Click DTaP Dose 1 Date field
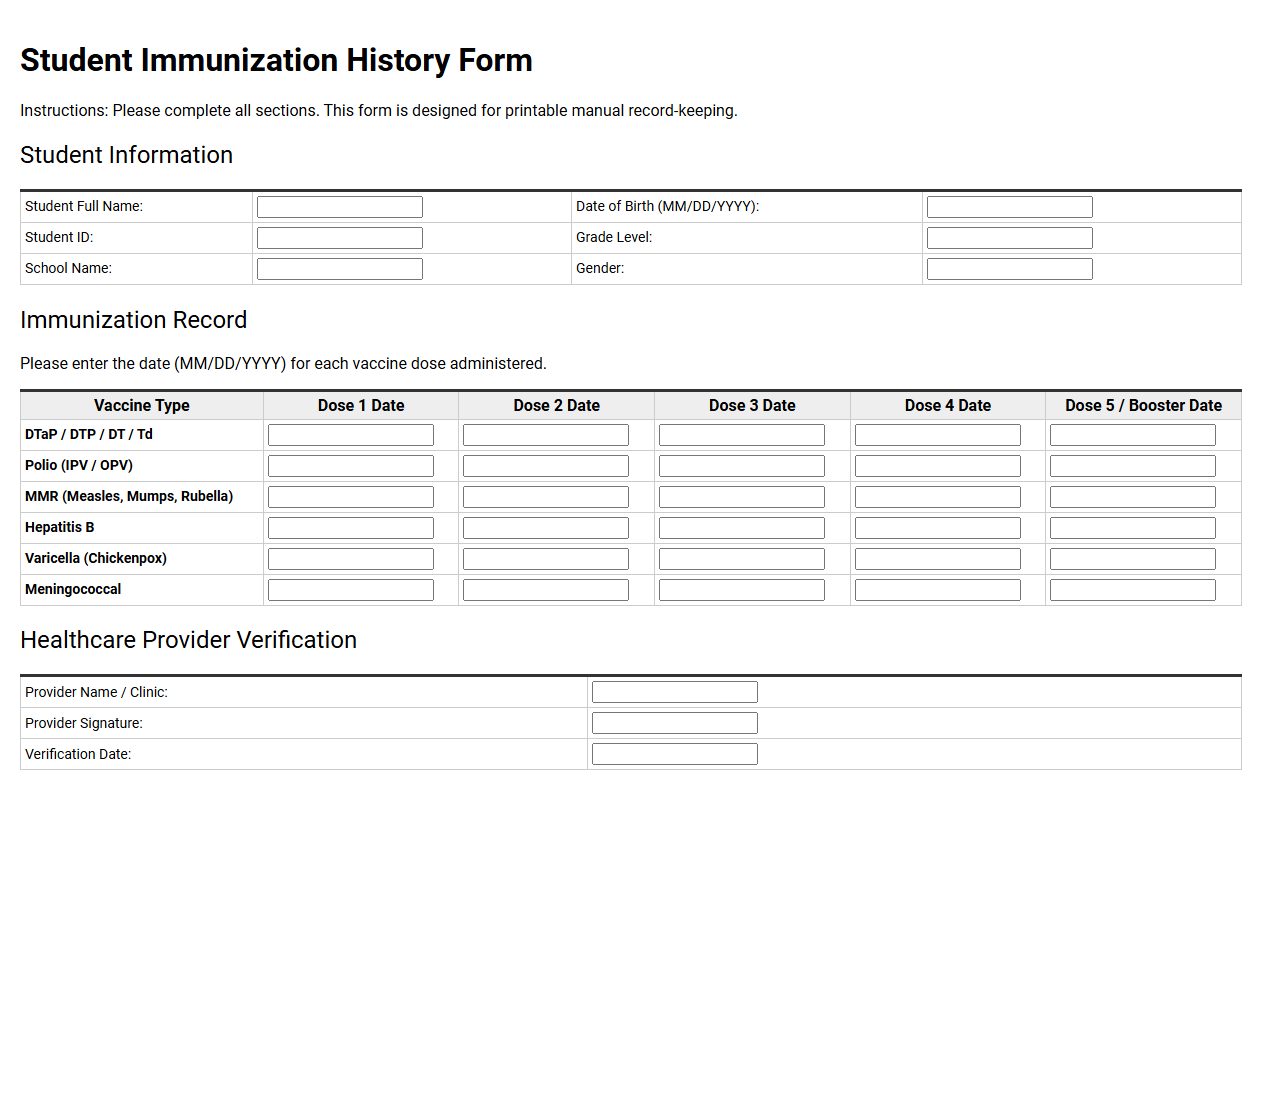This screenshot has height=1120, width=1262. [351, 435]
